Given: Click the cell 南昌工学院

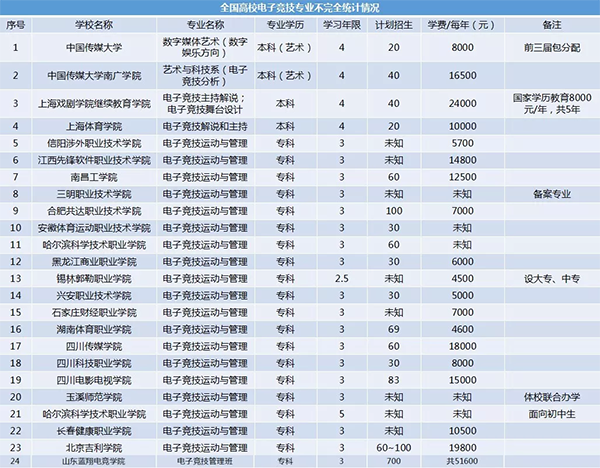Looking at the screenshot, I should (94, 177).
